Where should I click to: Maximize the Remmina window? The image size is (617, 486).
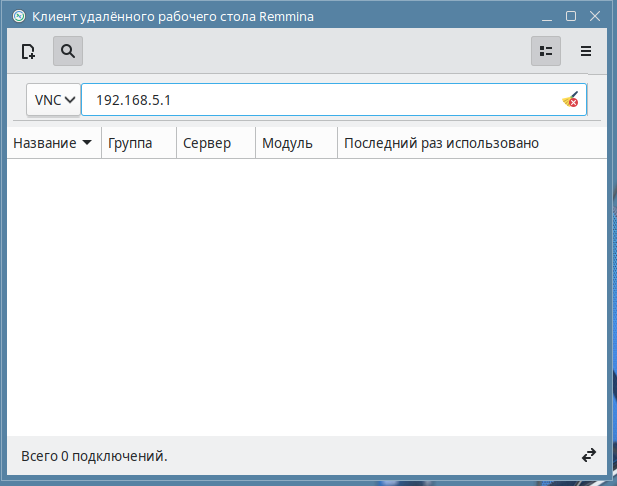(x=571, y=17)
